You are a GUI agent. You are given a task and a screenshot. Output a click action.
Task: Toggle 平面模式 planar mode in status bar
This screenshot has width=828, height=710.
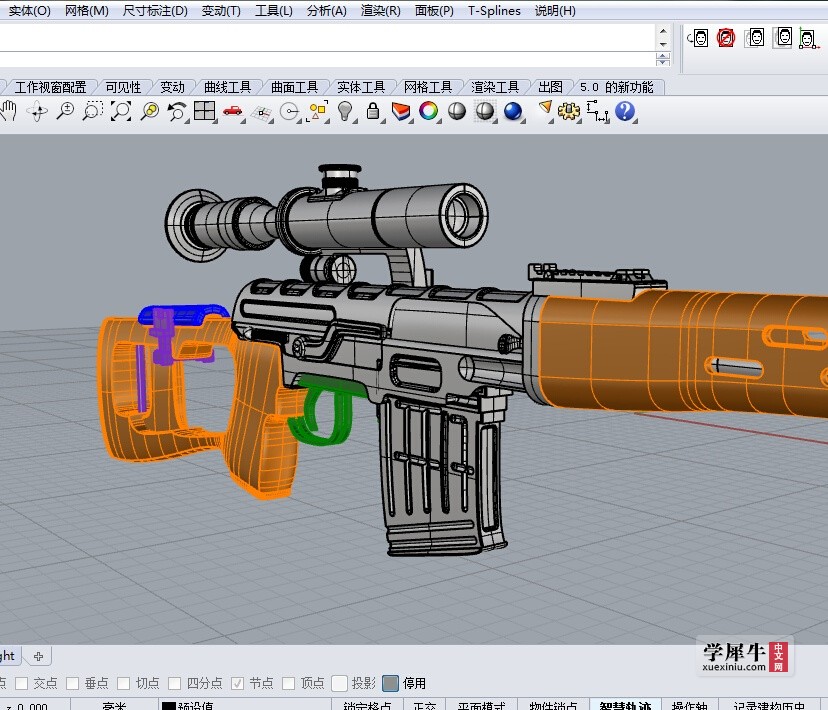[481, 705]
